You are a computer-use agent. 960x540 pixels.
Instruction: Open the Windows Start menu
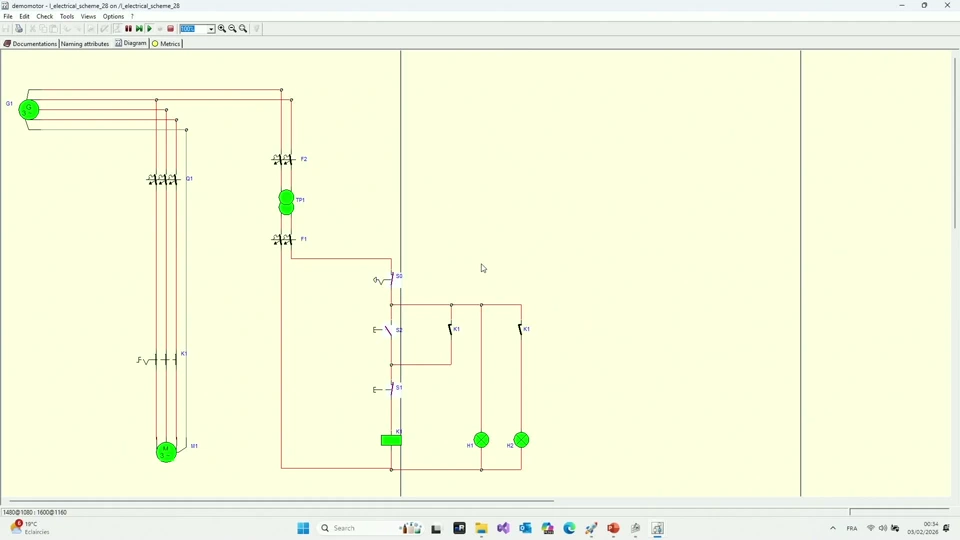(303, 528)
